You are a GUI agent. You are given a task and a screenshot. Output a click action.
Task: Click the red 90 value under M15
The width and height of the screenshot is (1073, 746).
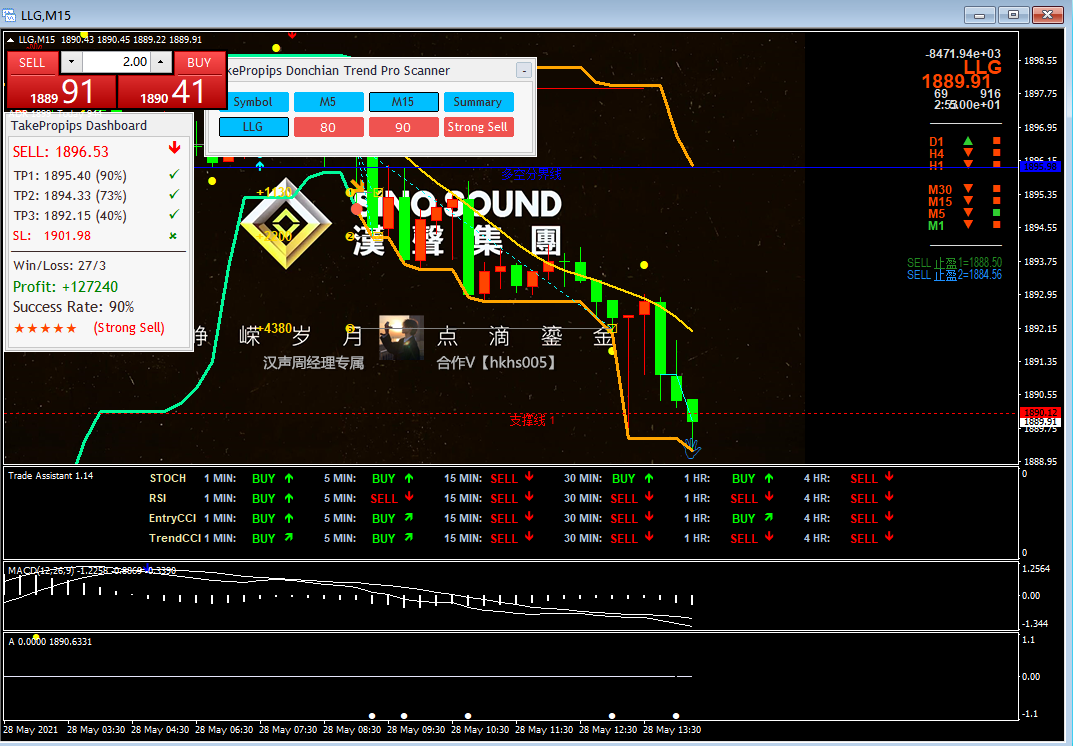coord(404,127)
